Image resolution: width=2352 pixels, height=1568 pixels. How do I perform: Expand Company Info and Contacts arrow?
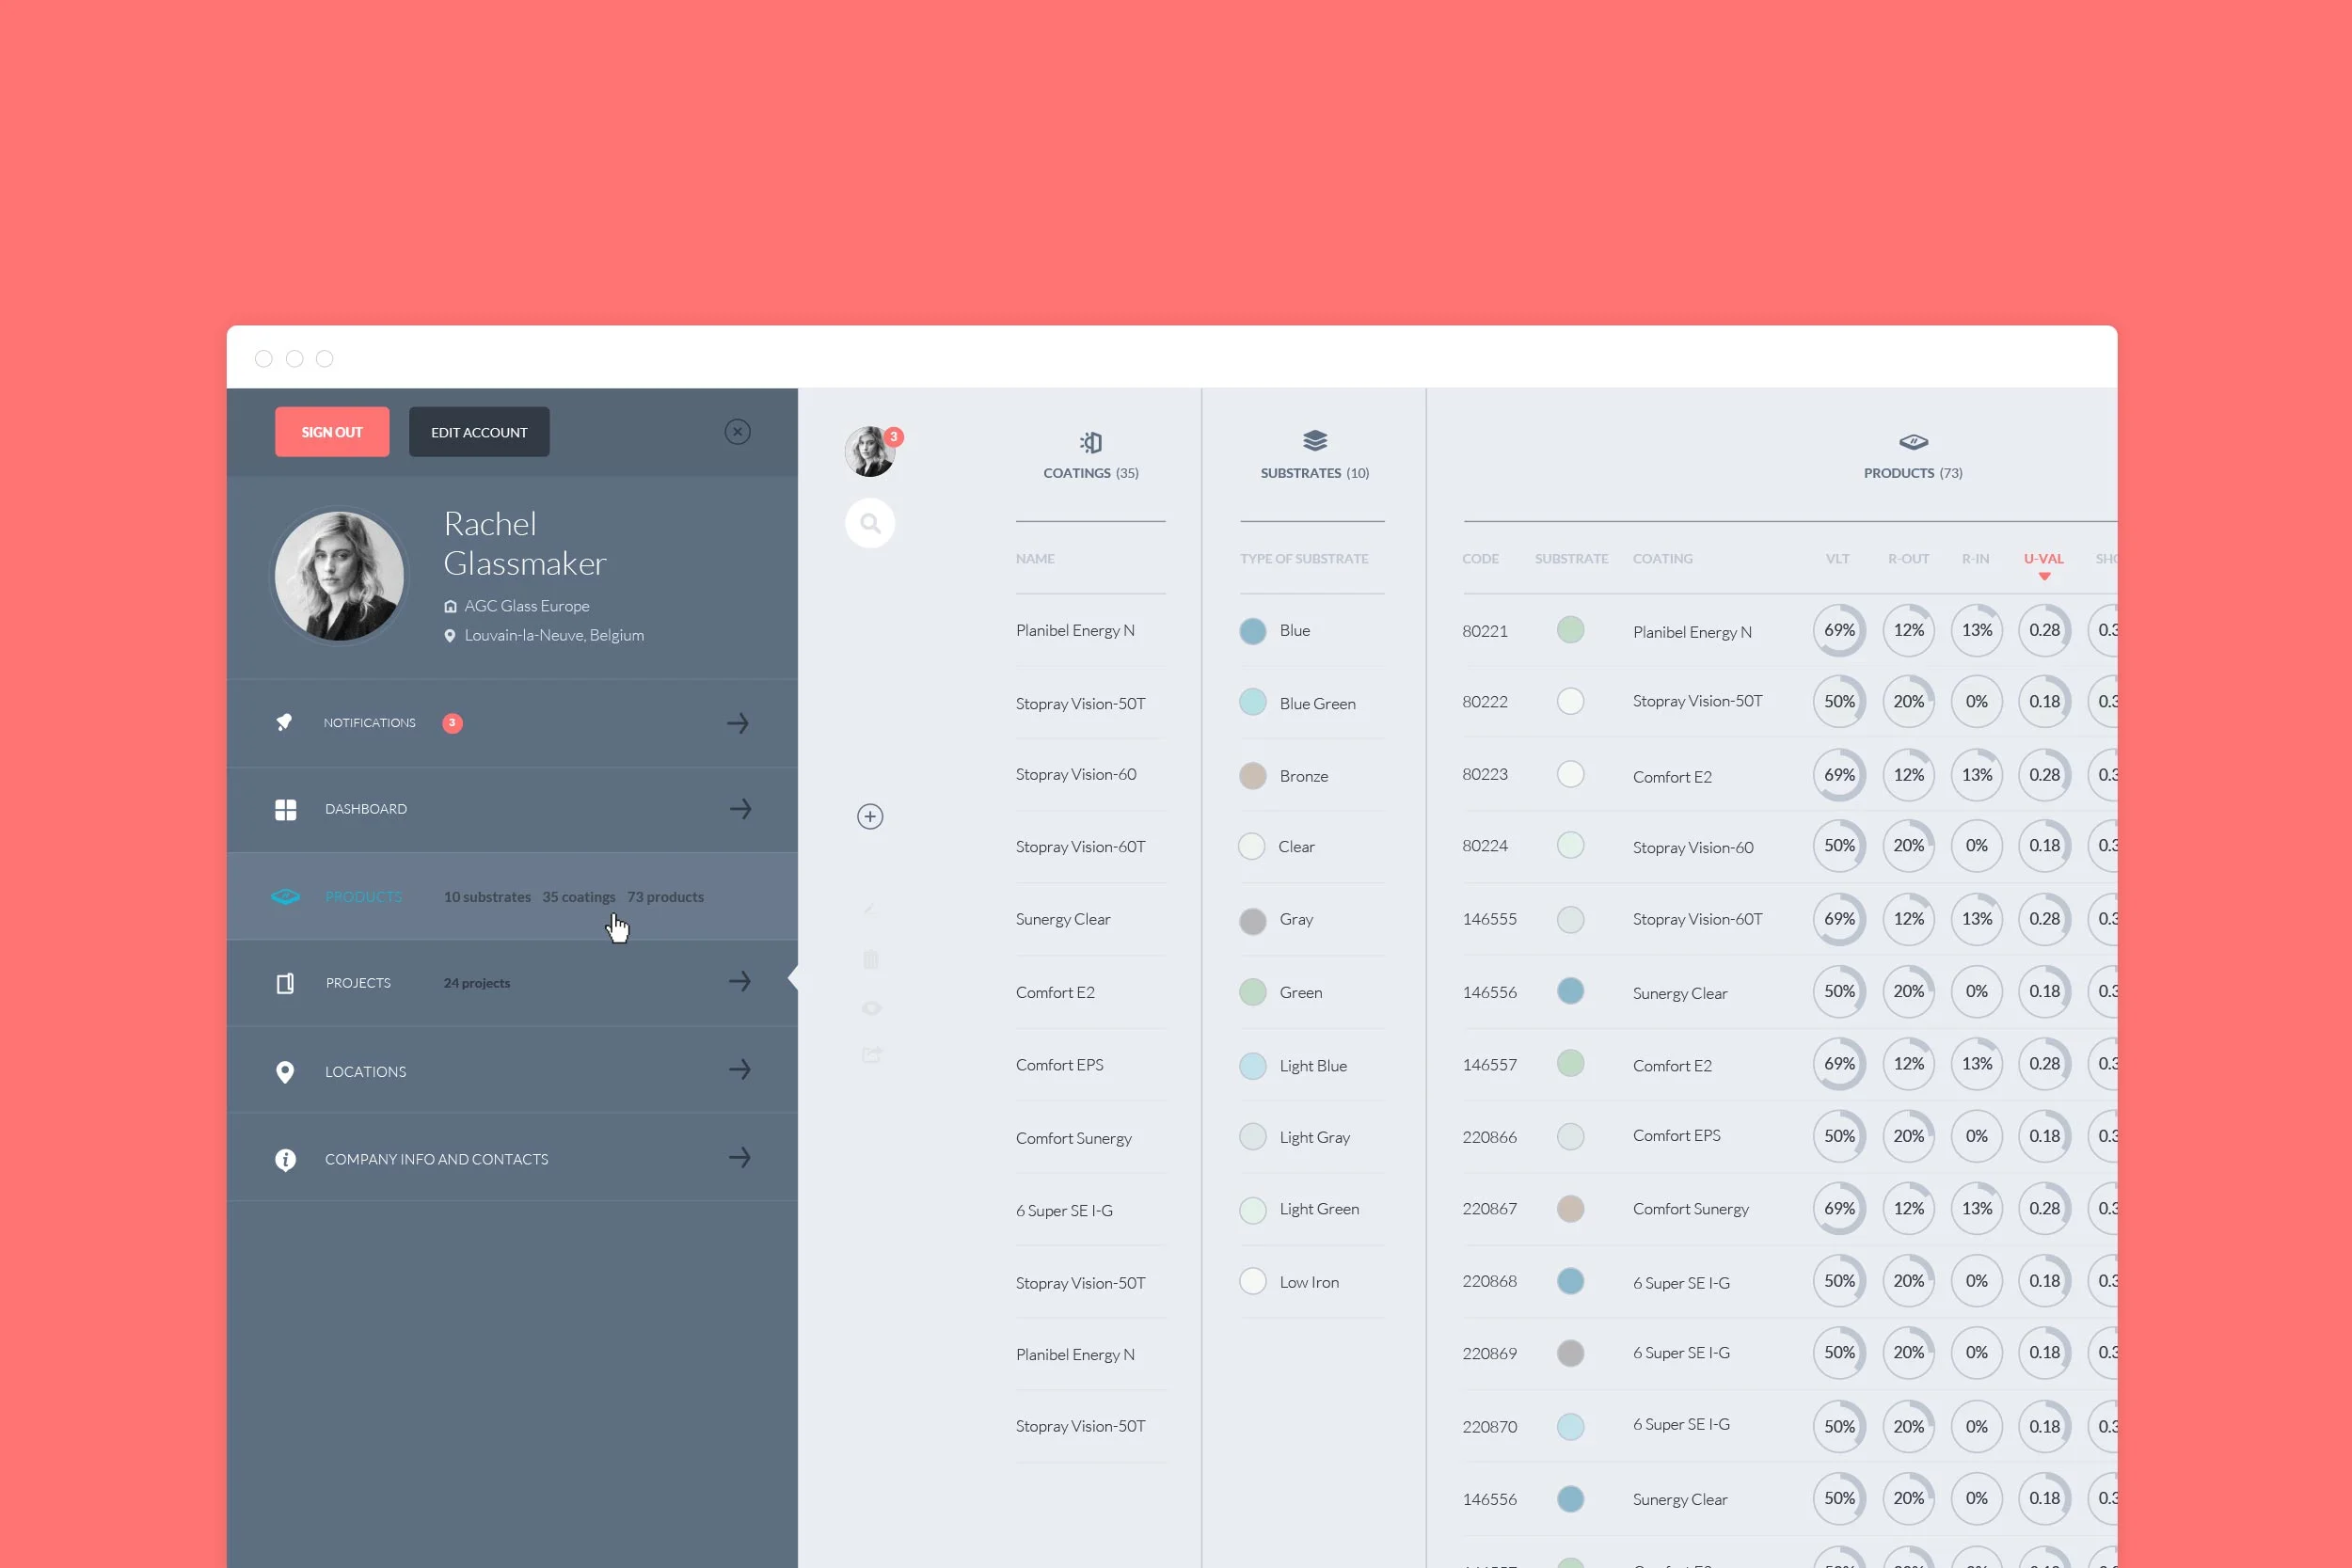point(740,1158)
